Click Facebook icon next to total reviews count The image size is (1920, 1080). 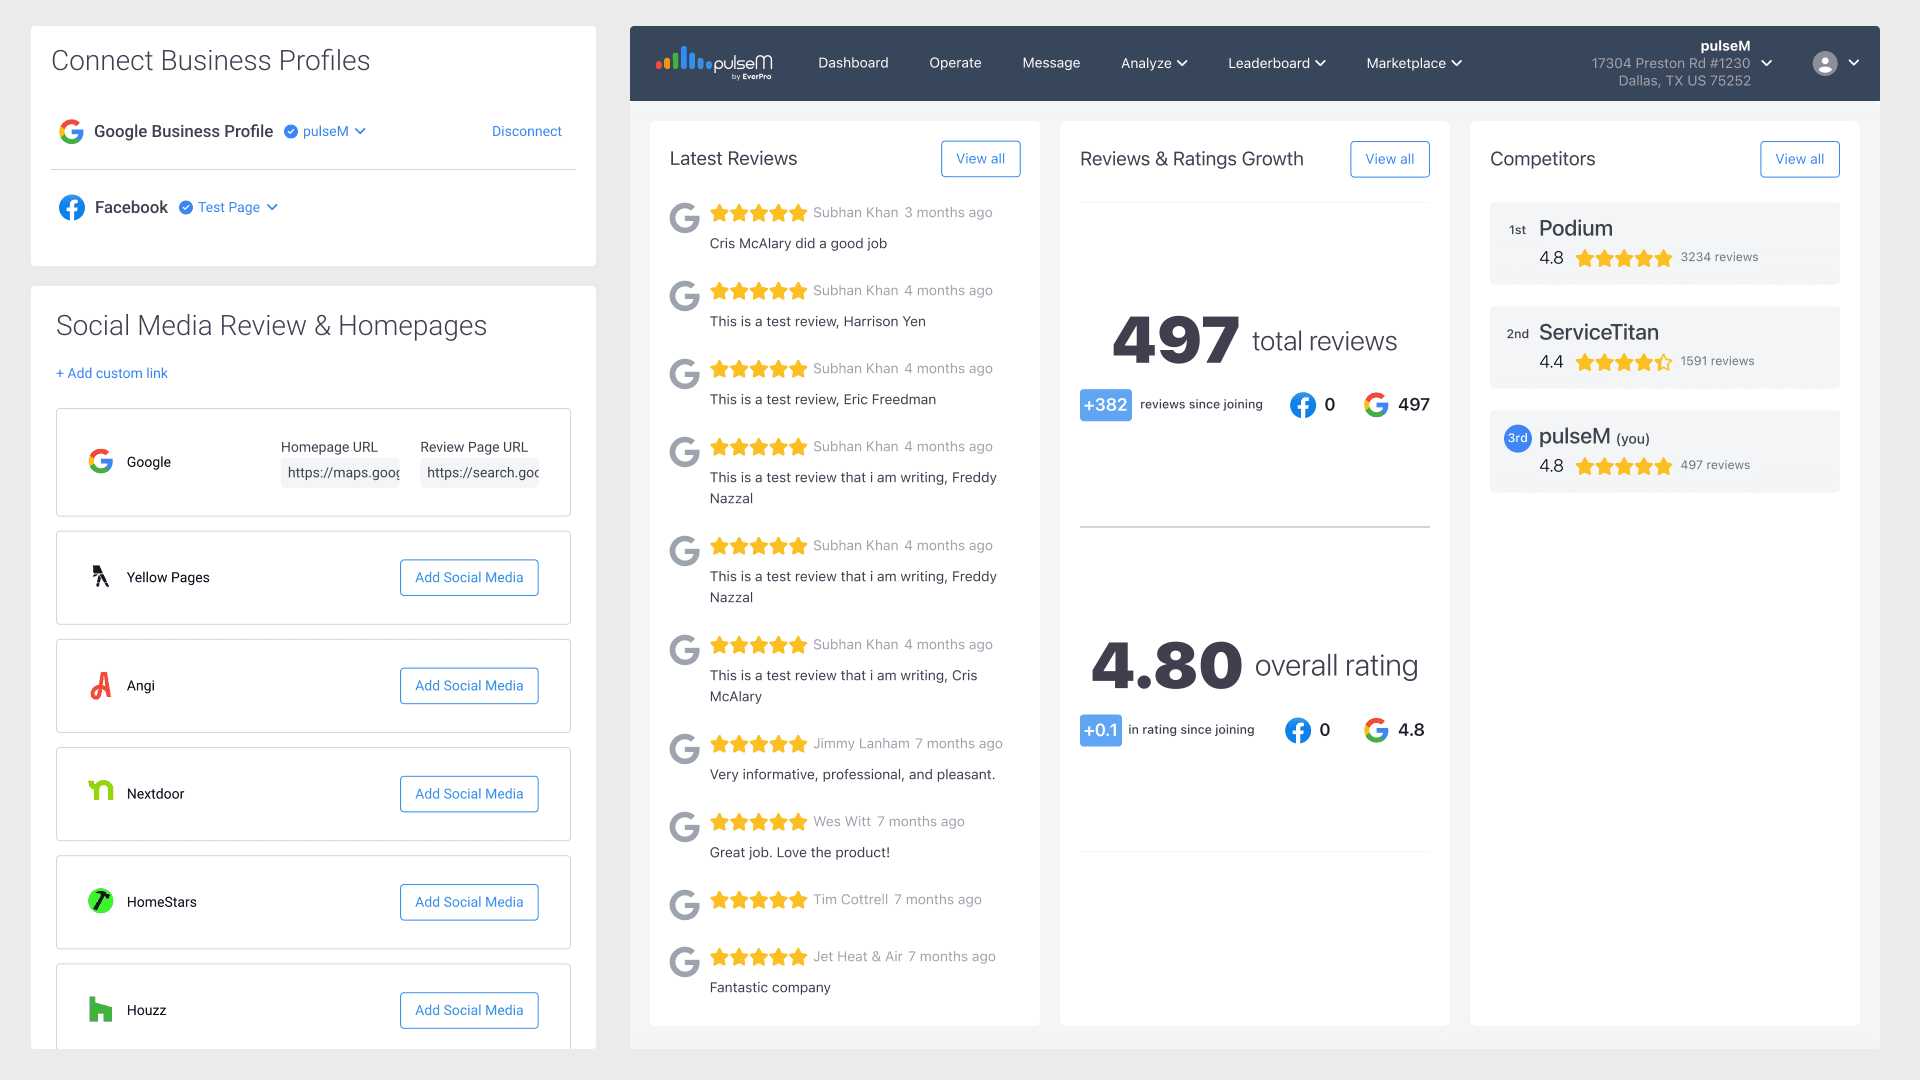(1303, 405)
